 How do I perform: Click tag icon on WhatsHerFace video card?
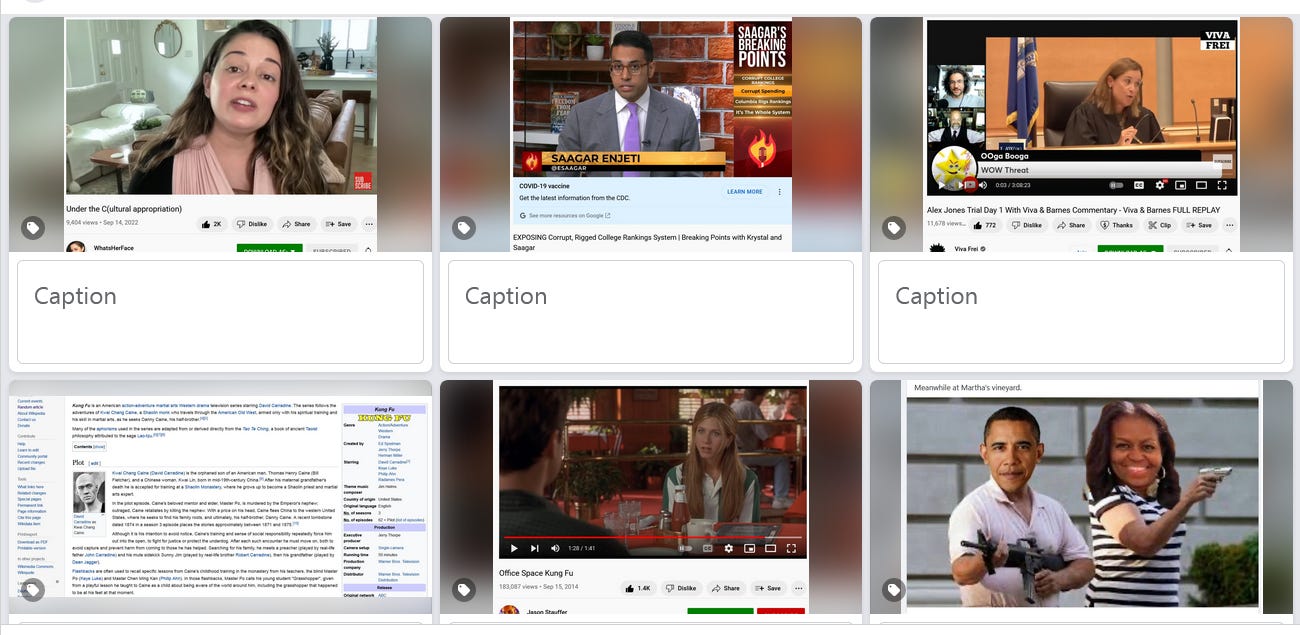tap(33, 229)
